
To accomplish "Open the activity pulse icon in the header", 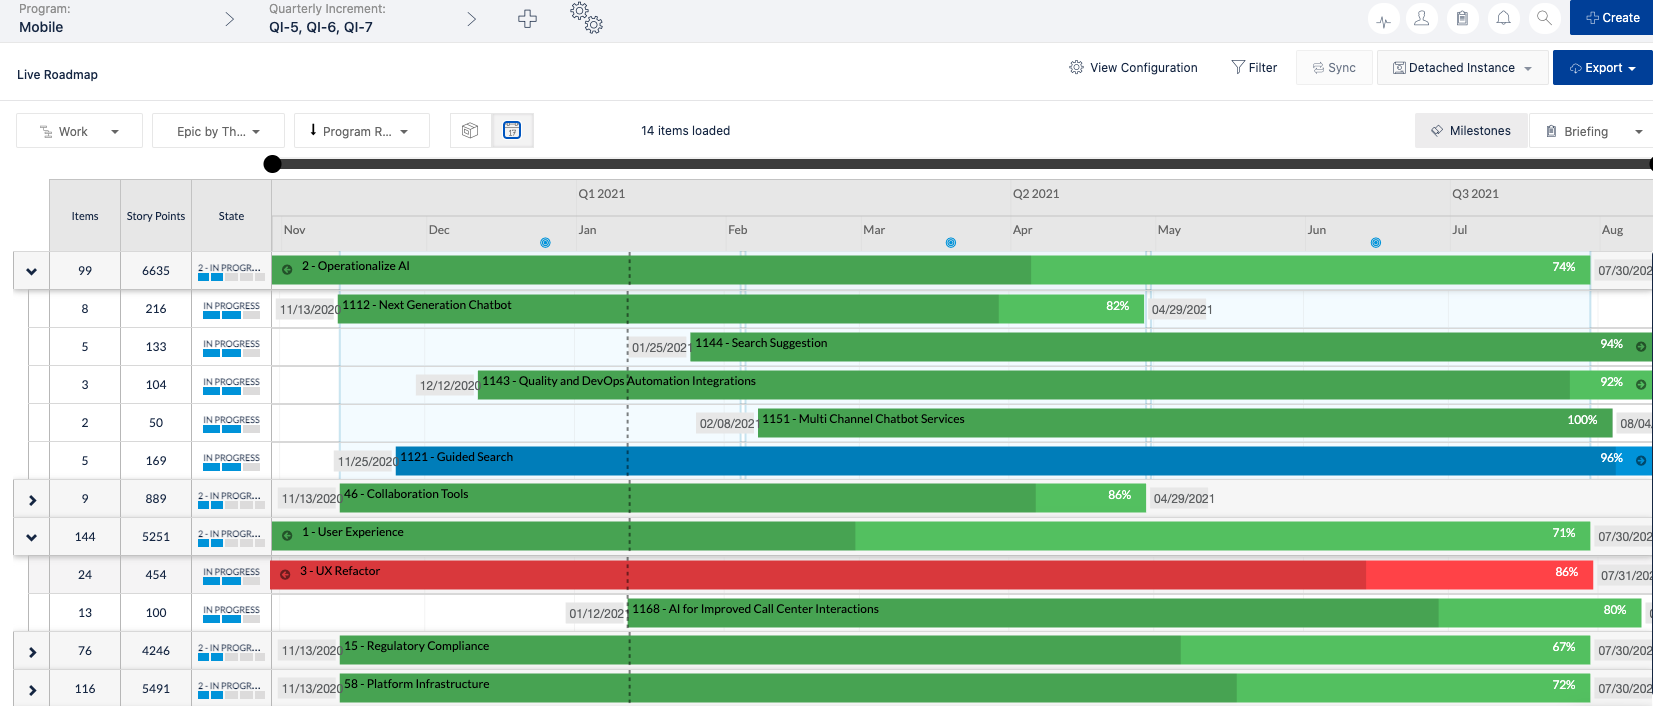I will (1383, 18).
